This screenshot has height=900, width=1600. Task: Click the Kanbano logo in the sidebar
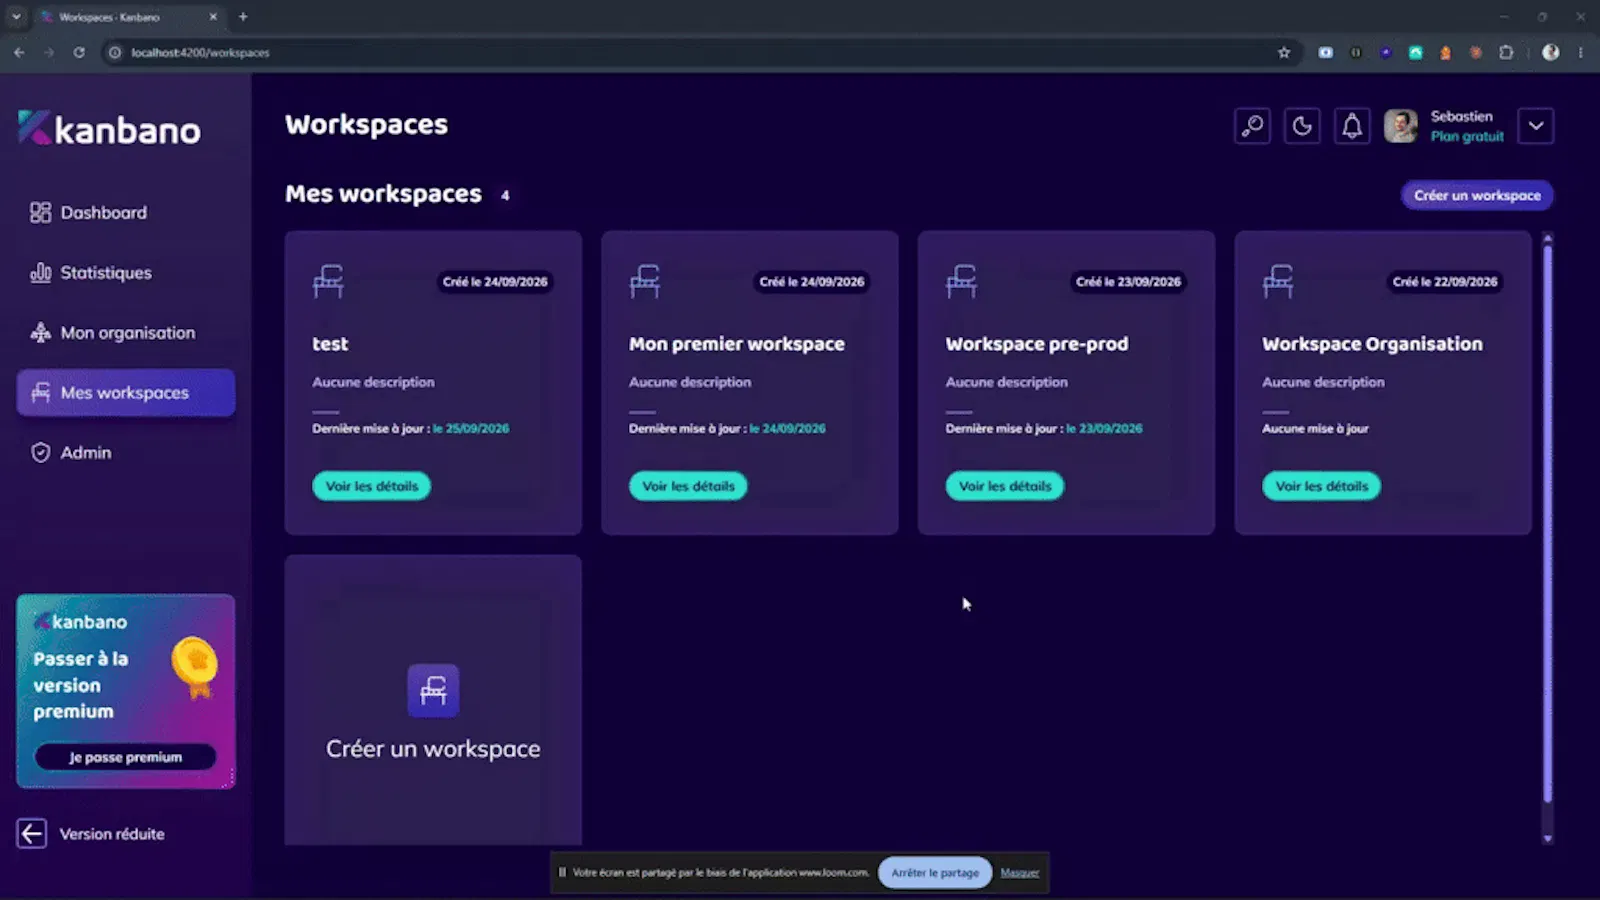(109, 129)
